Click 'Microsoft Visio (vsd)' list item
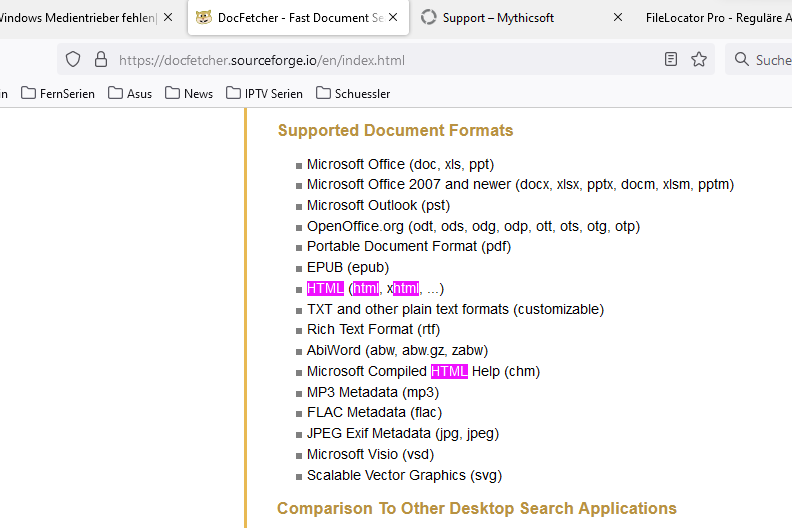792x528 pixels. tap(371, 455)
